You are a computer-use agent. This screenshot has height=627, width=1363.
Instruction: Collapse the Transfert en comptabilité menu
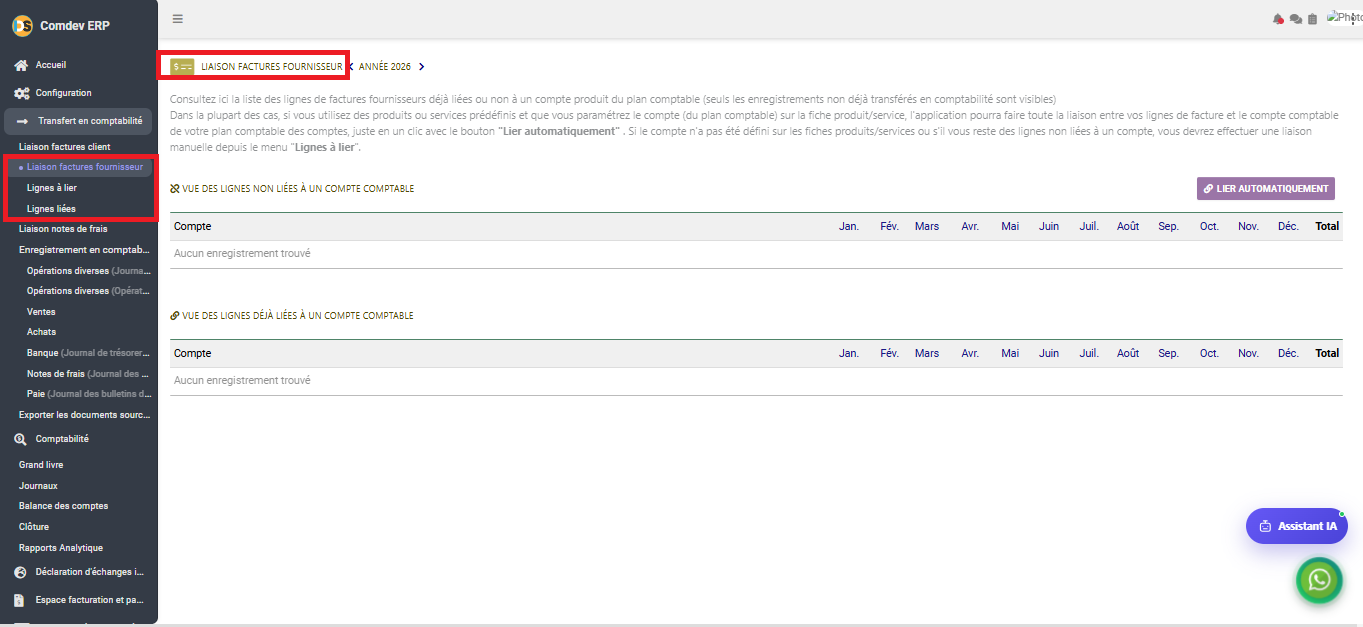click(x=78, y=121)
